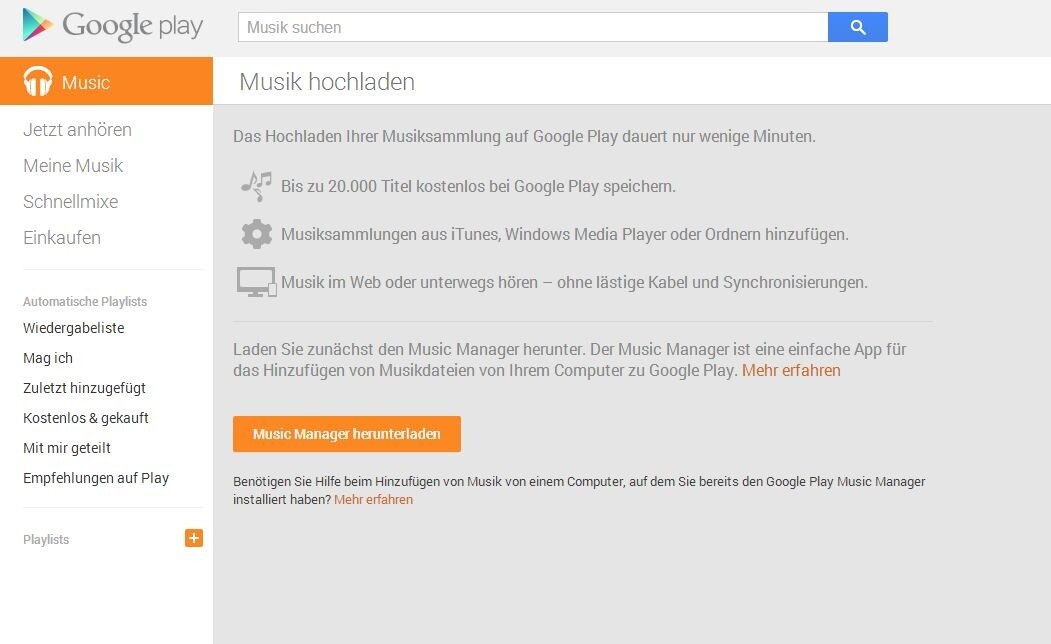1051x644 pixels.
Task: Open the "Mag ich" playlist
Action: coord(47,358)
